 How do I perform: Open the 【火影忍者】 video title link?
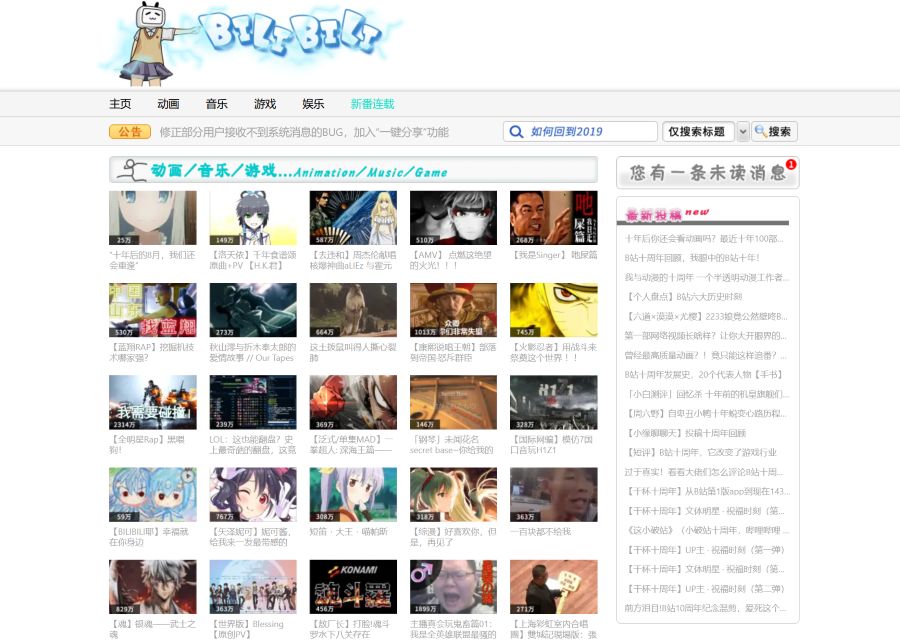point(553,352)
